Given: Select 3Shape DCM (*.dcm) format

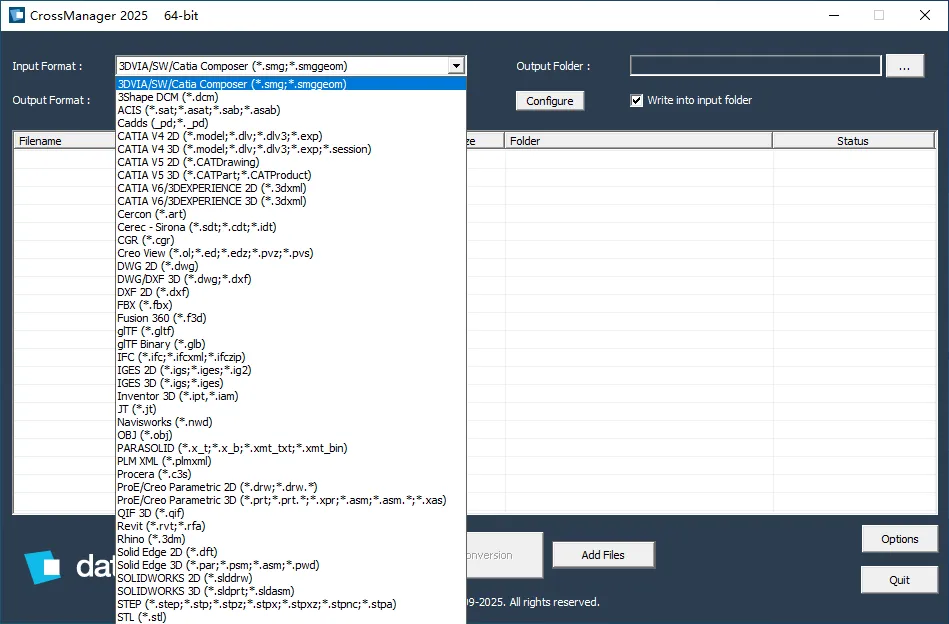Looking at the screenshot, I should 291,97.
